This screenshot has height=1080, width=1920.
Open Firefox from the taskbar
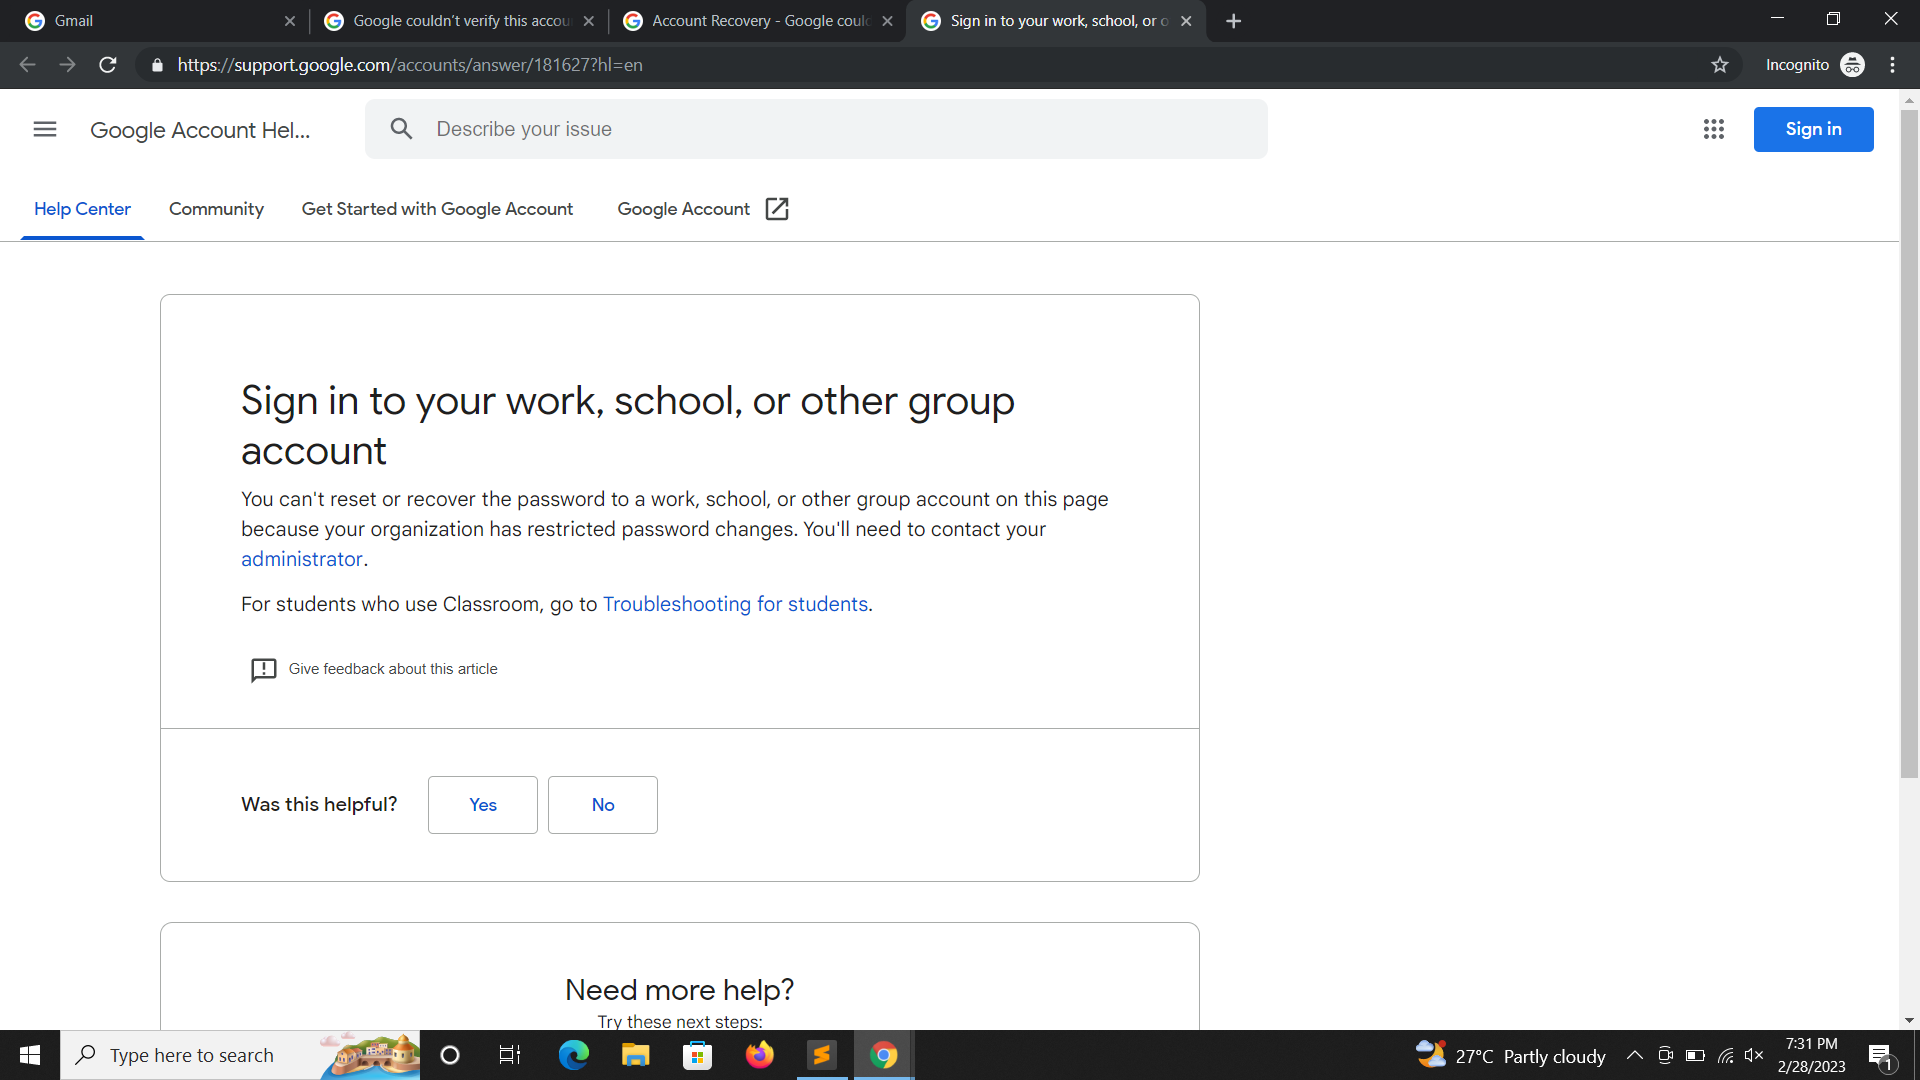click(x=759, y=1055)
